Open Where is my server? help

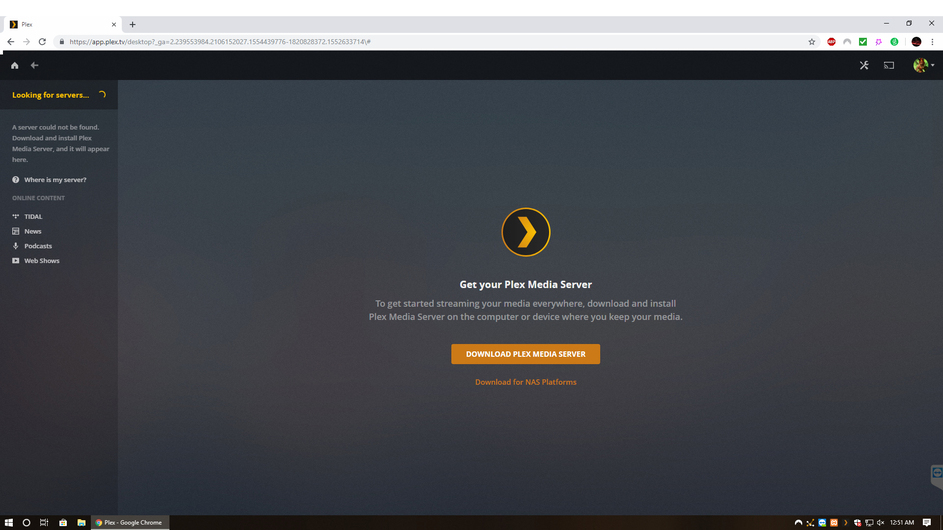(49, 180)
